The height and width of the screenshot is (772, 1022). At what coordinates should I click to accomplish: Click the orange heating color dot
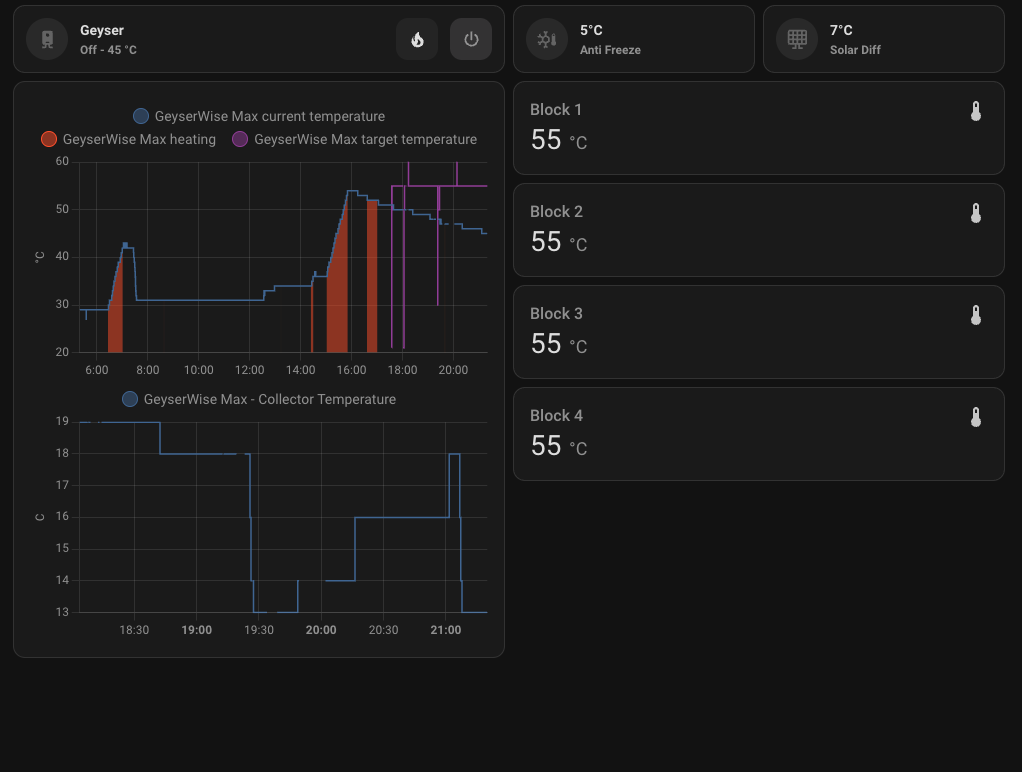point(49,139)
